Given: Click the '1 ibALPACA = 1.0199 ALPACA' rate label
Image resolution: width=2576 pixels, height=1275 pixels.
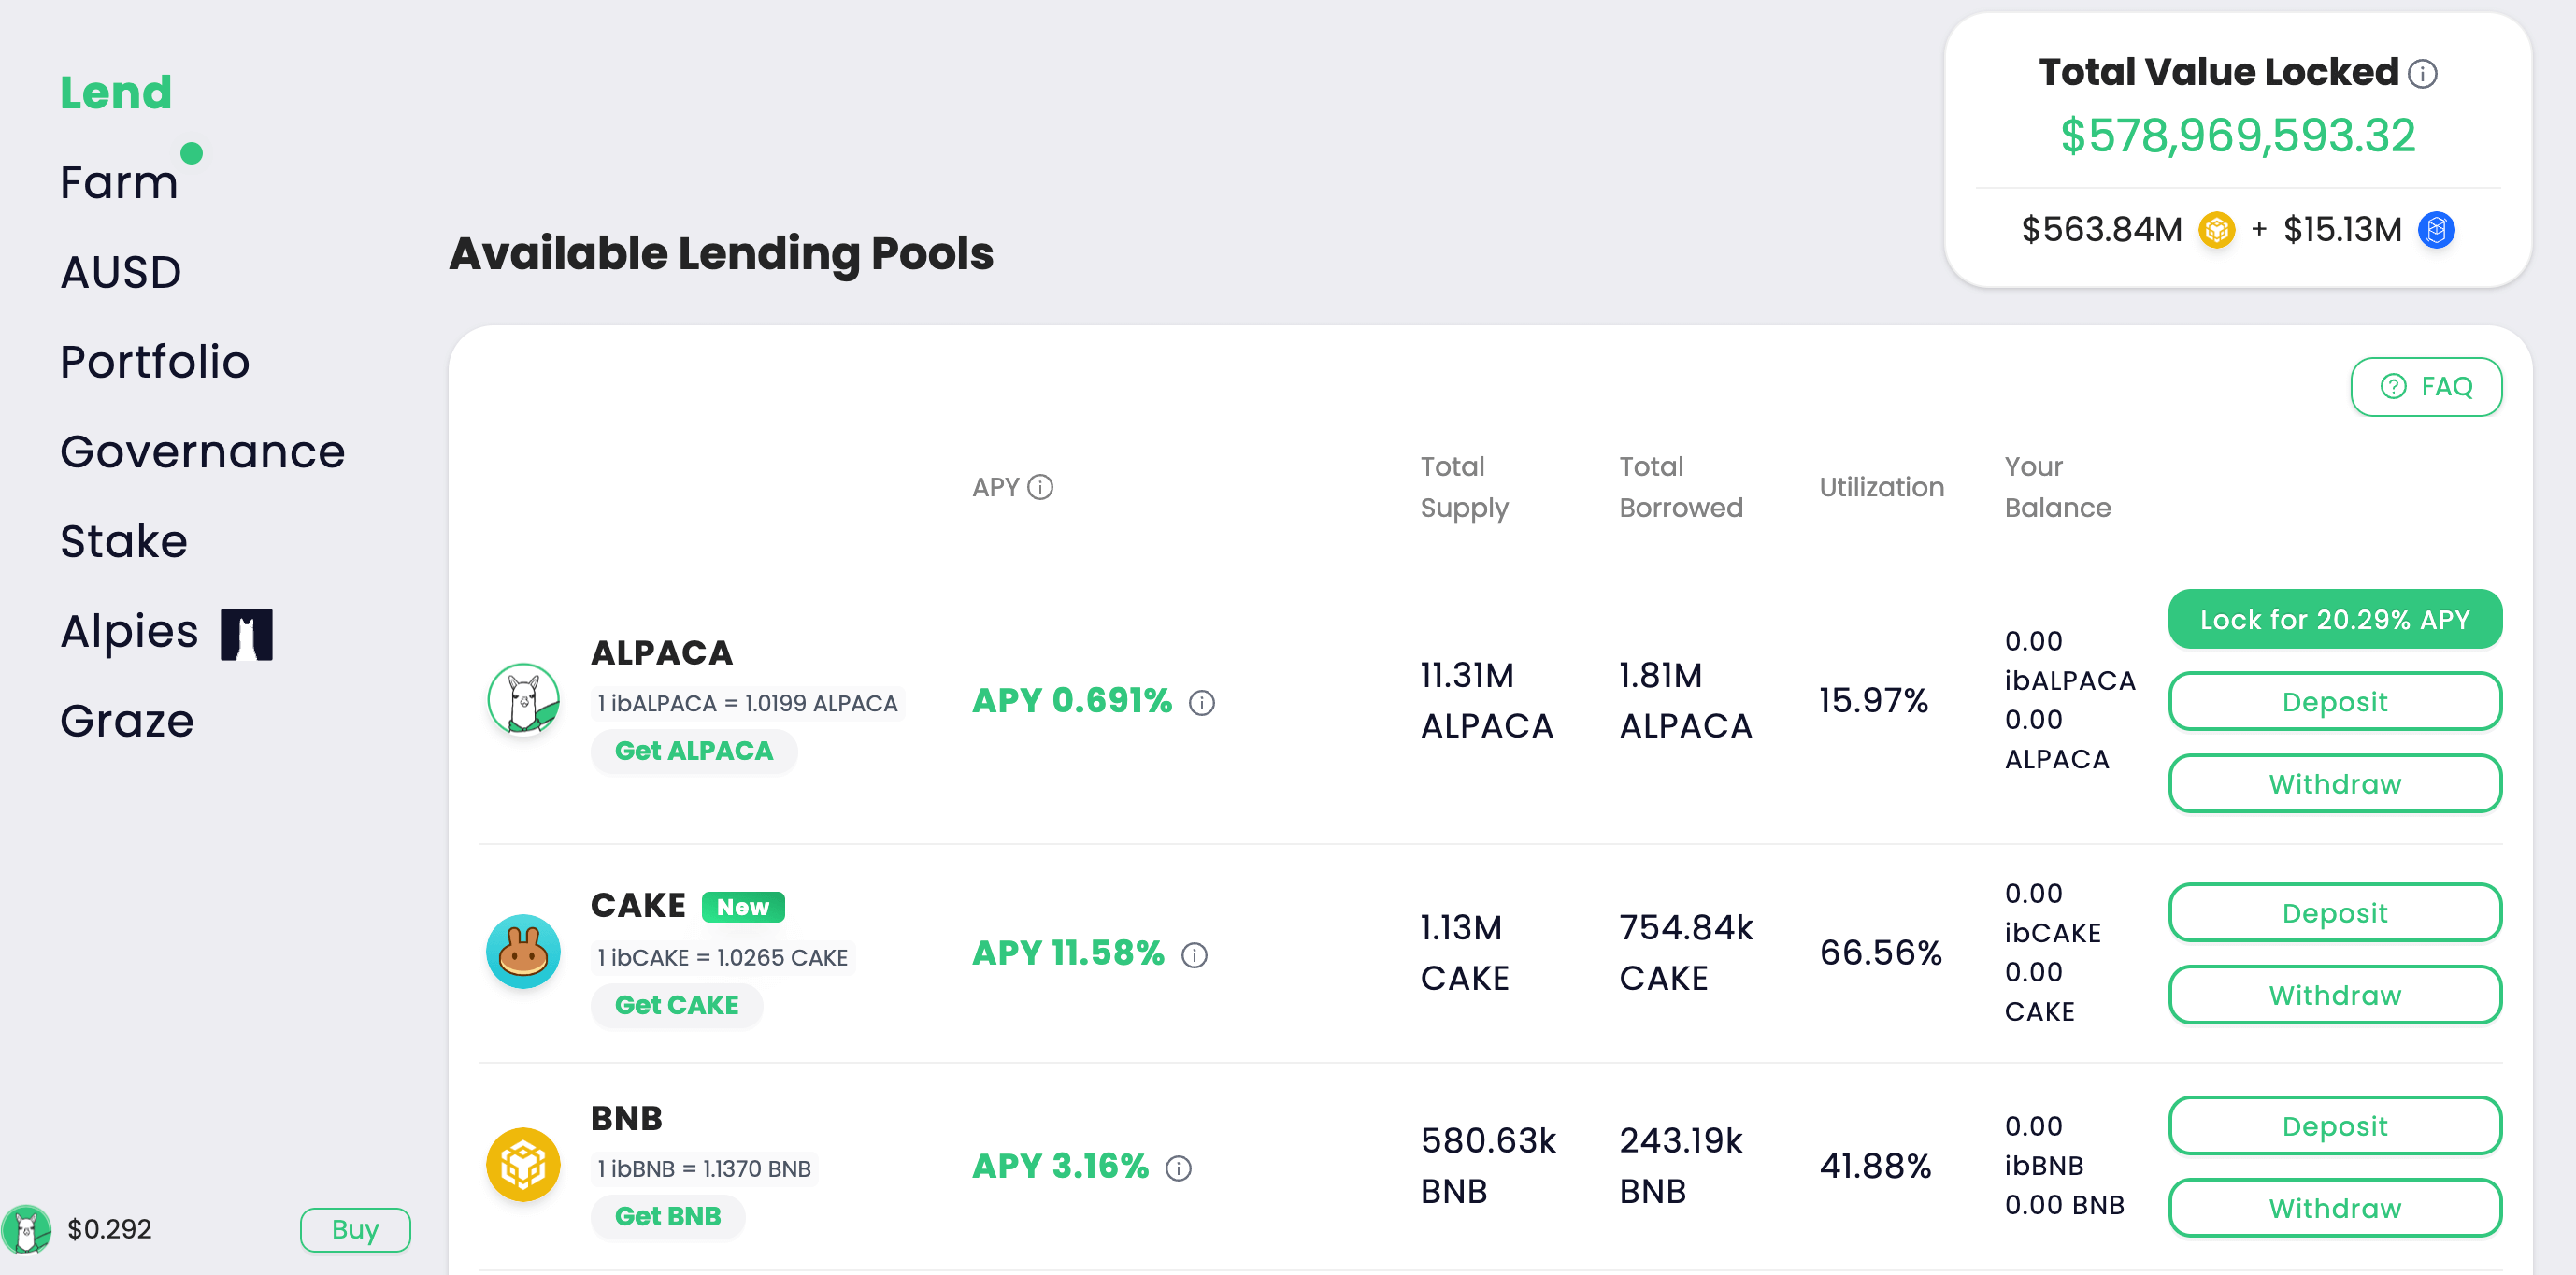Looking at the screenshot, I should click(747, 703).
